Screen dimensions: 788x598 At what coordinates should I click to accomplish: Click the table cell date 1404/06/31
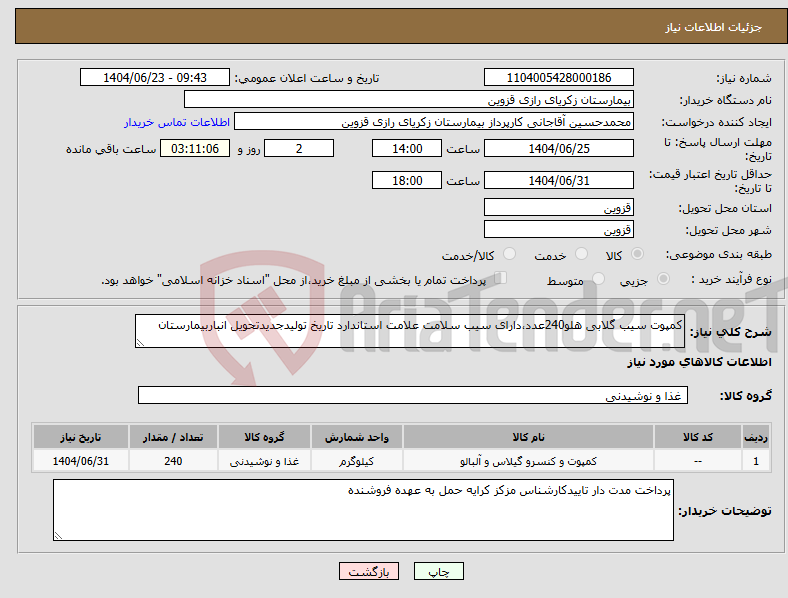81,460
